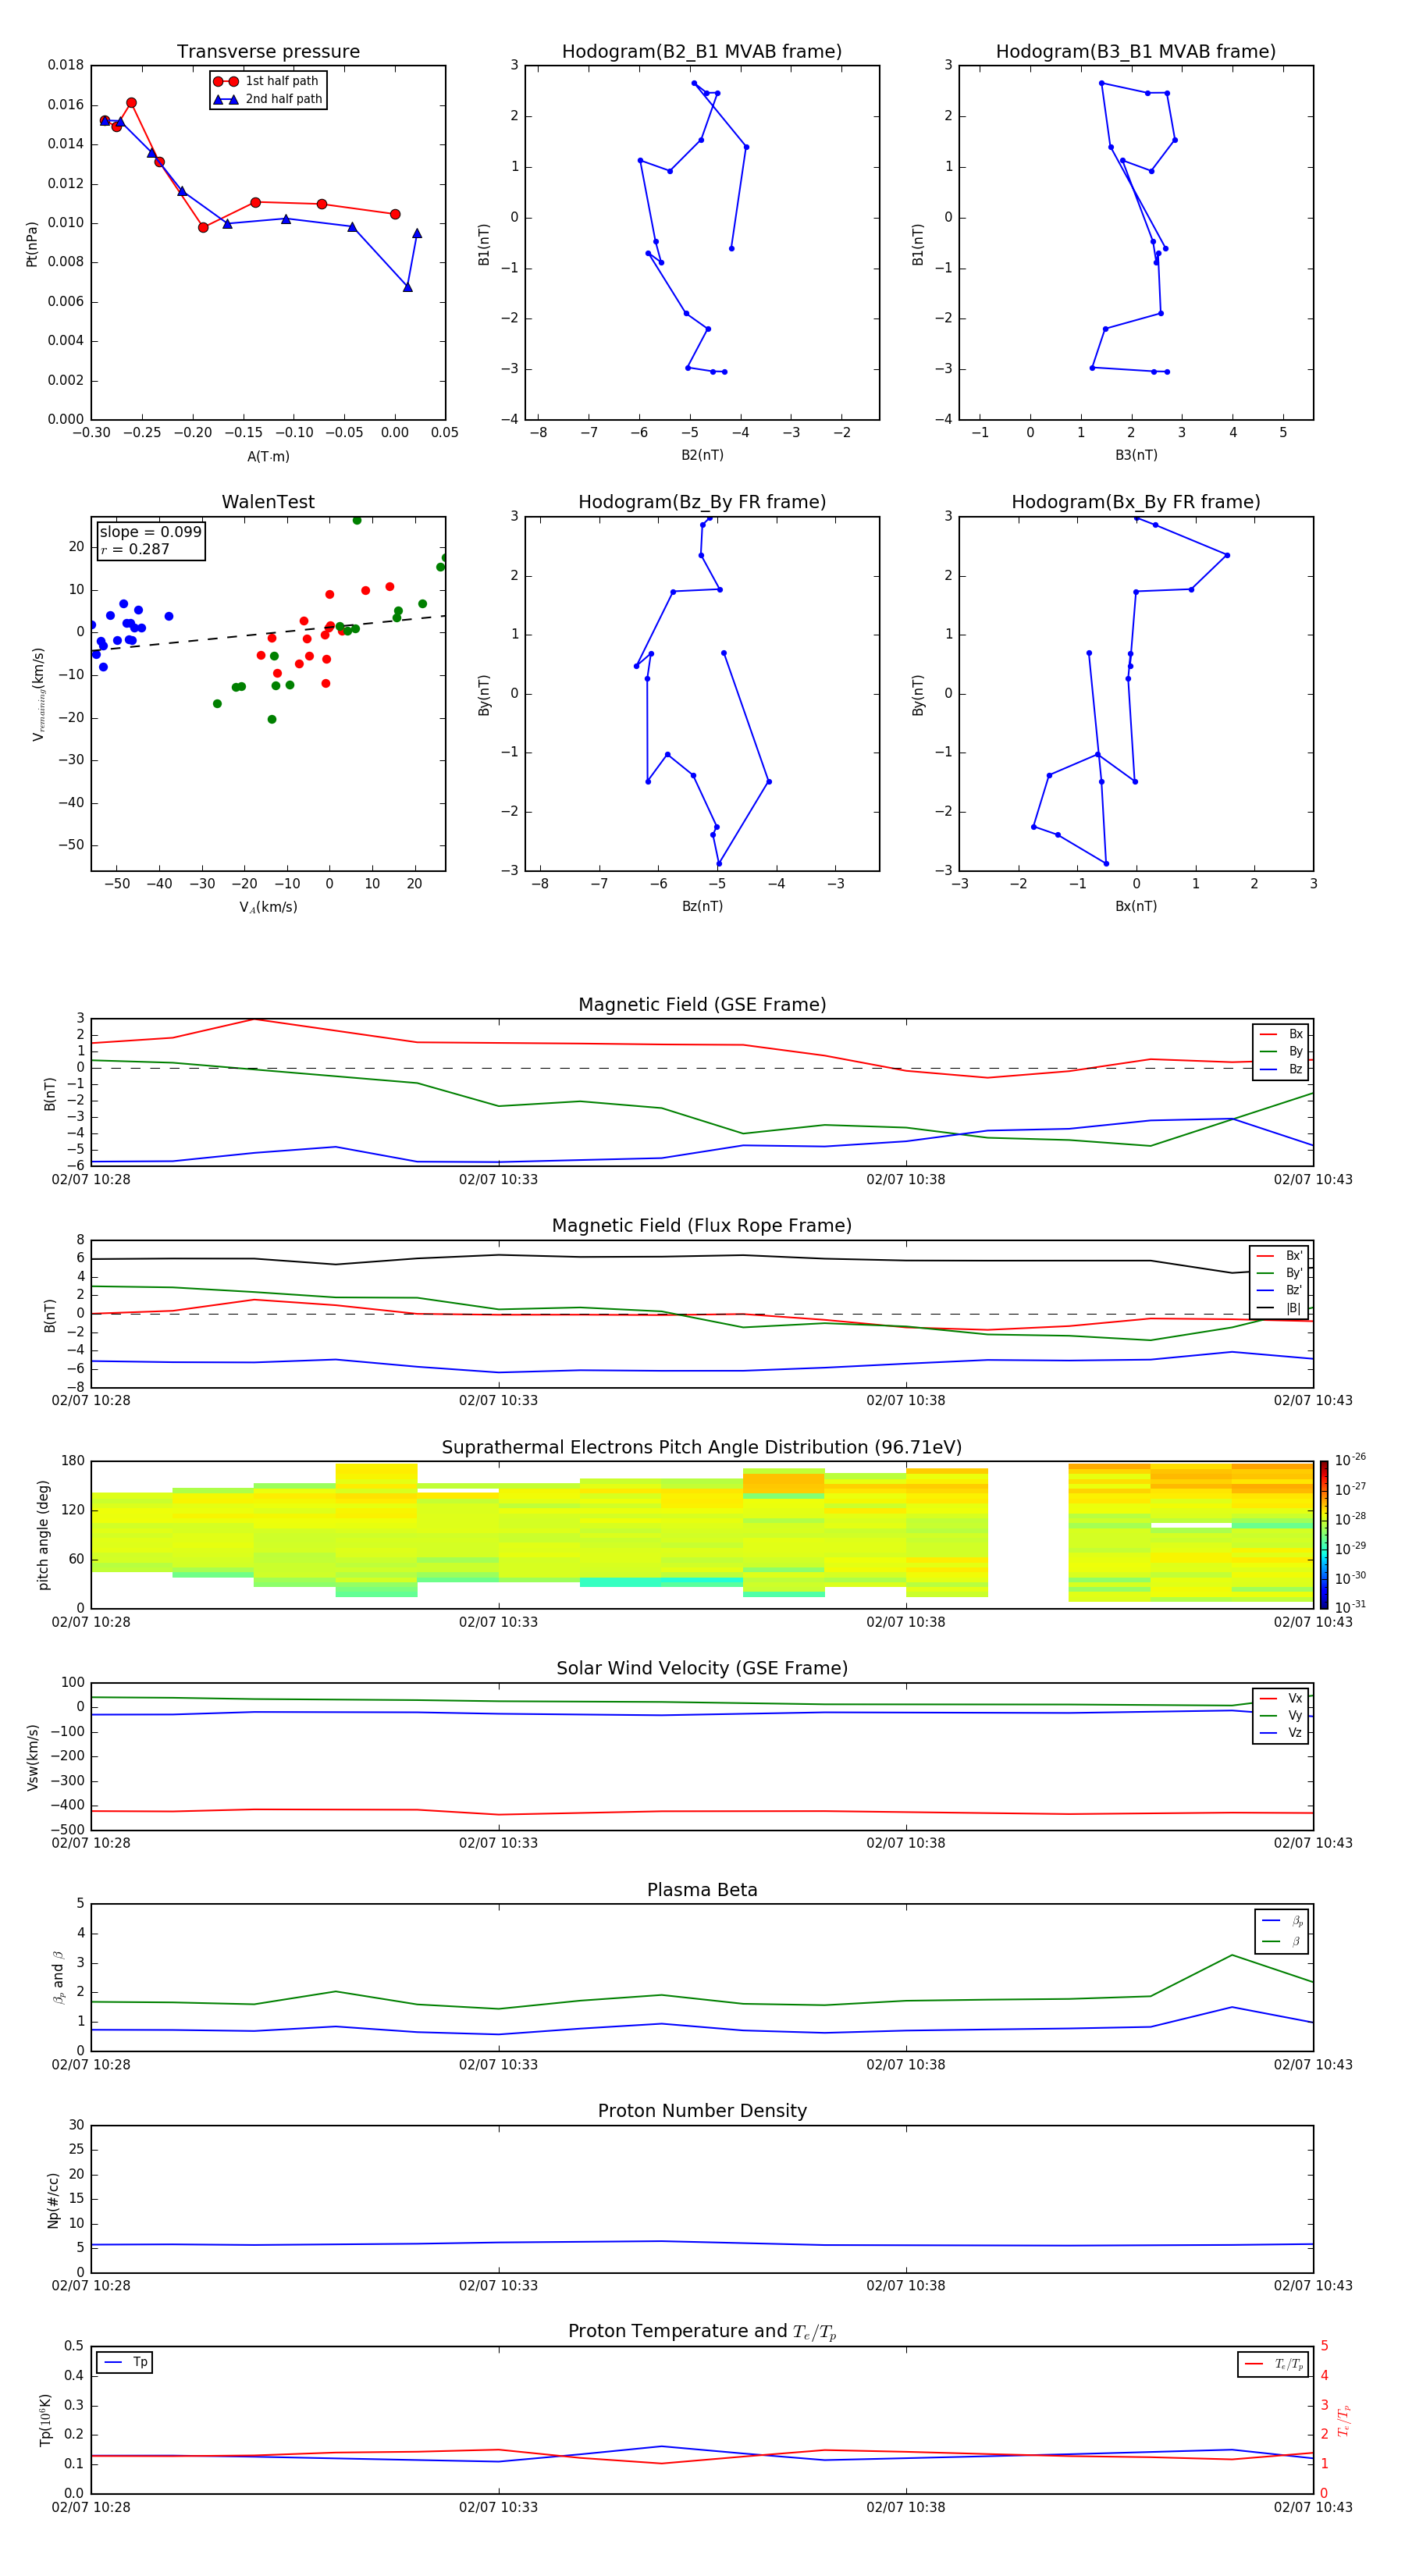Click the 'Magnetic Field (GSE Frame)' title
This screenshot has width=1405, height=2576.
[x=702, y=1005]
